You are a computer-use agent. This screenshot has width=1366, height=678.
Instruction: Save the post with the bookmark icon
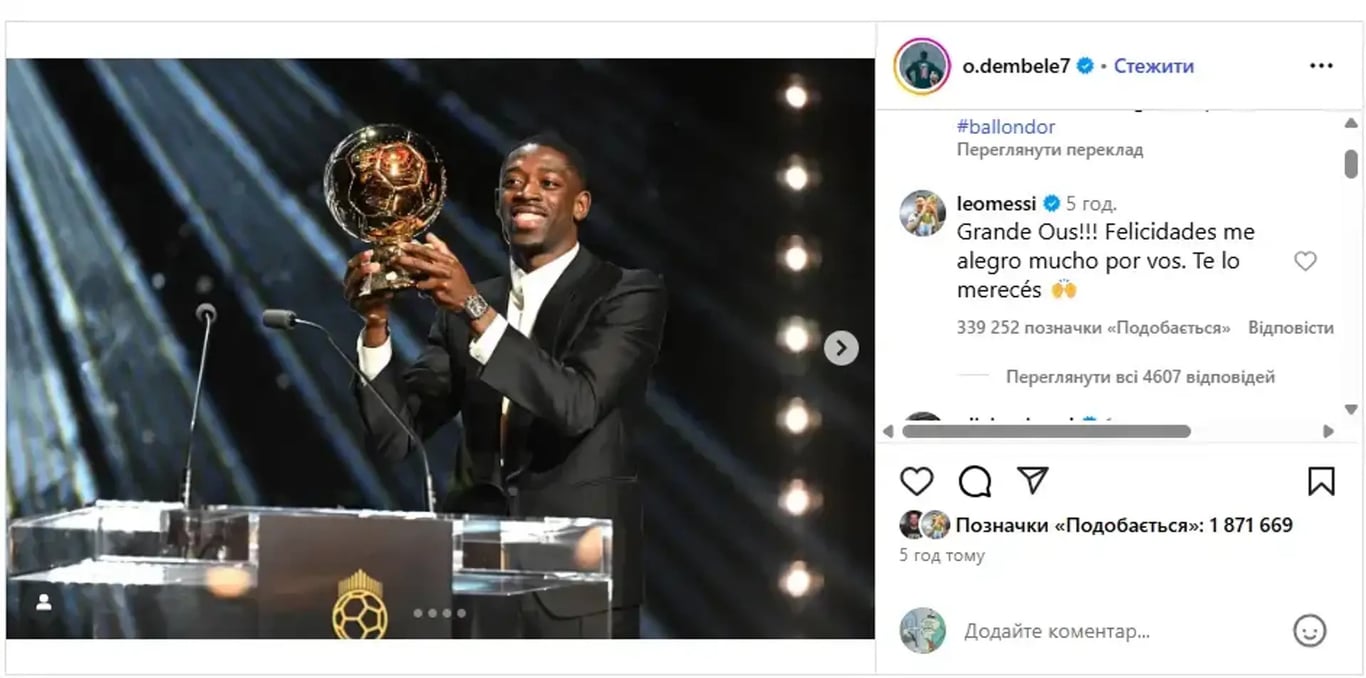(x=1321, y=481)
